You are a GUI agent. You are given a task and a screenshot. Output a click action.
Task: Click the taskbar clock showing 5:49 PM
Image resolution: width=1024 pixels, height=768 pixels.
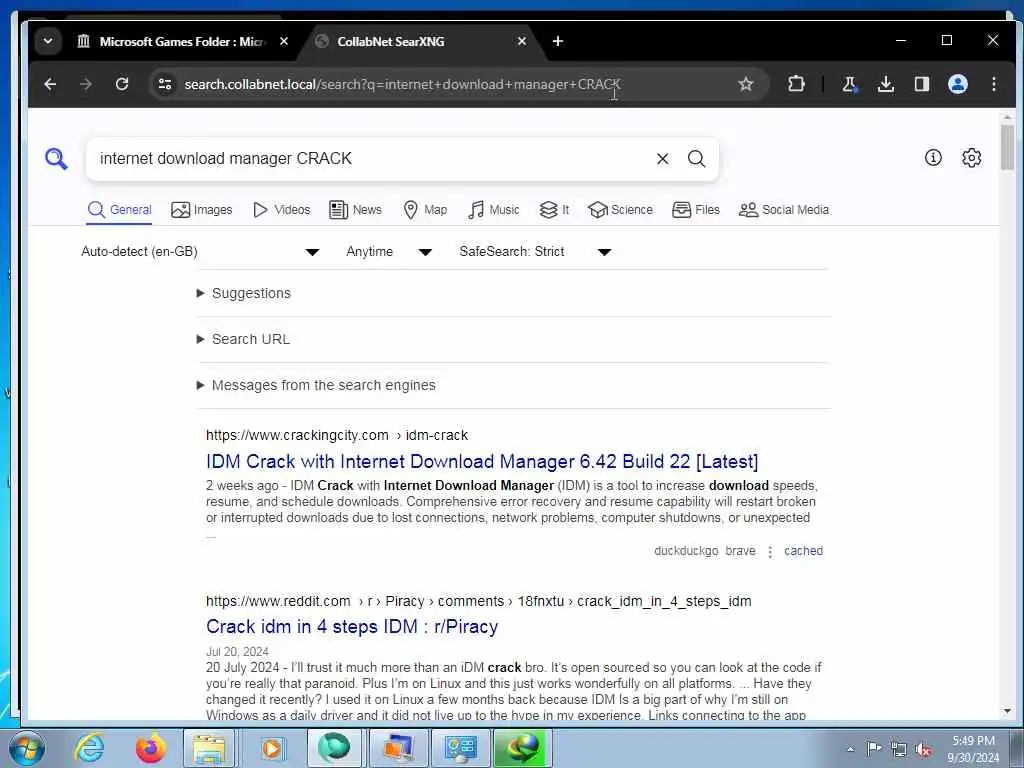point(973,749)
